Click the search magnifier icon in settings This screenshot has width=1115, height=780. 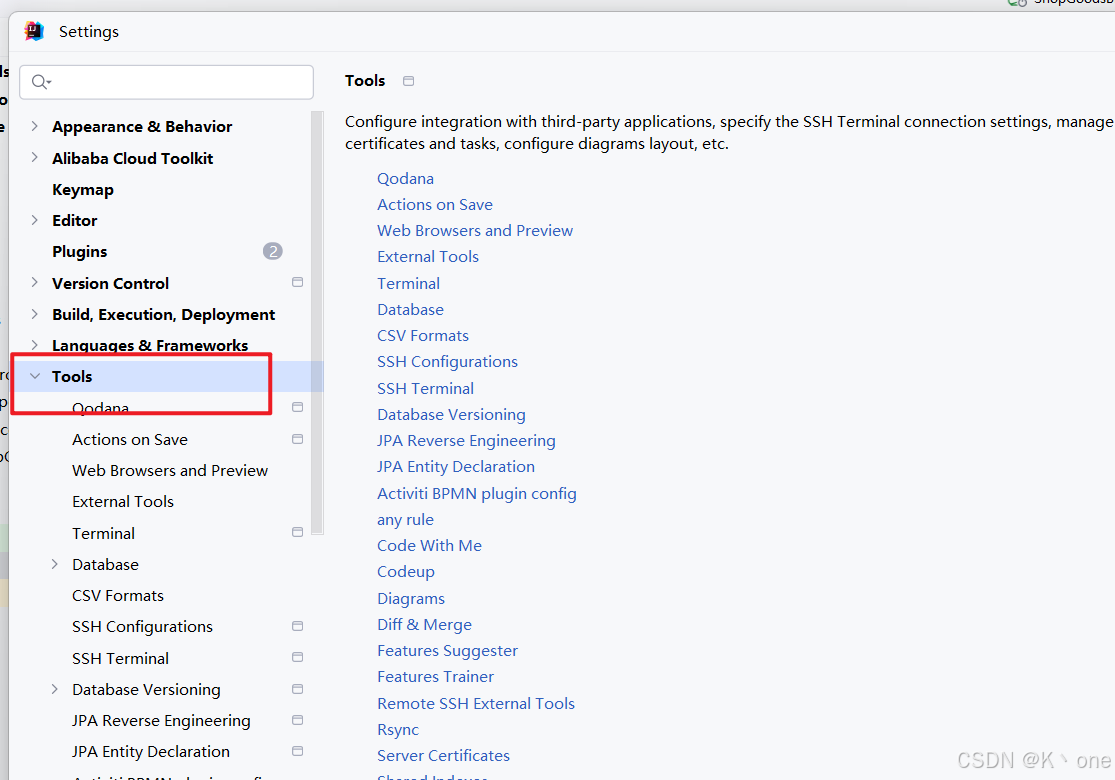click(x=41, y=82)
